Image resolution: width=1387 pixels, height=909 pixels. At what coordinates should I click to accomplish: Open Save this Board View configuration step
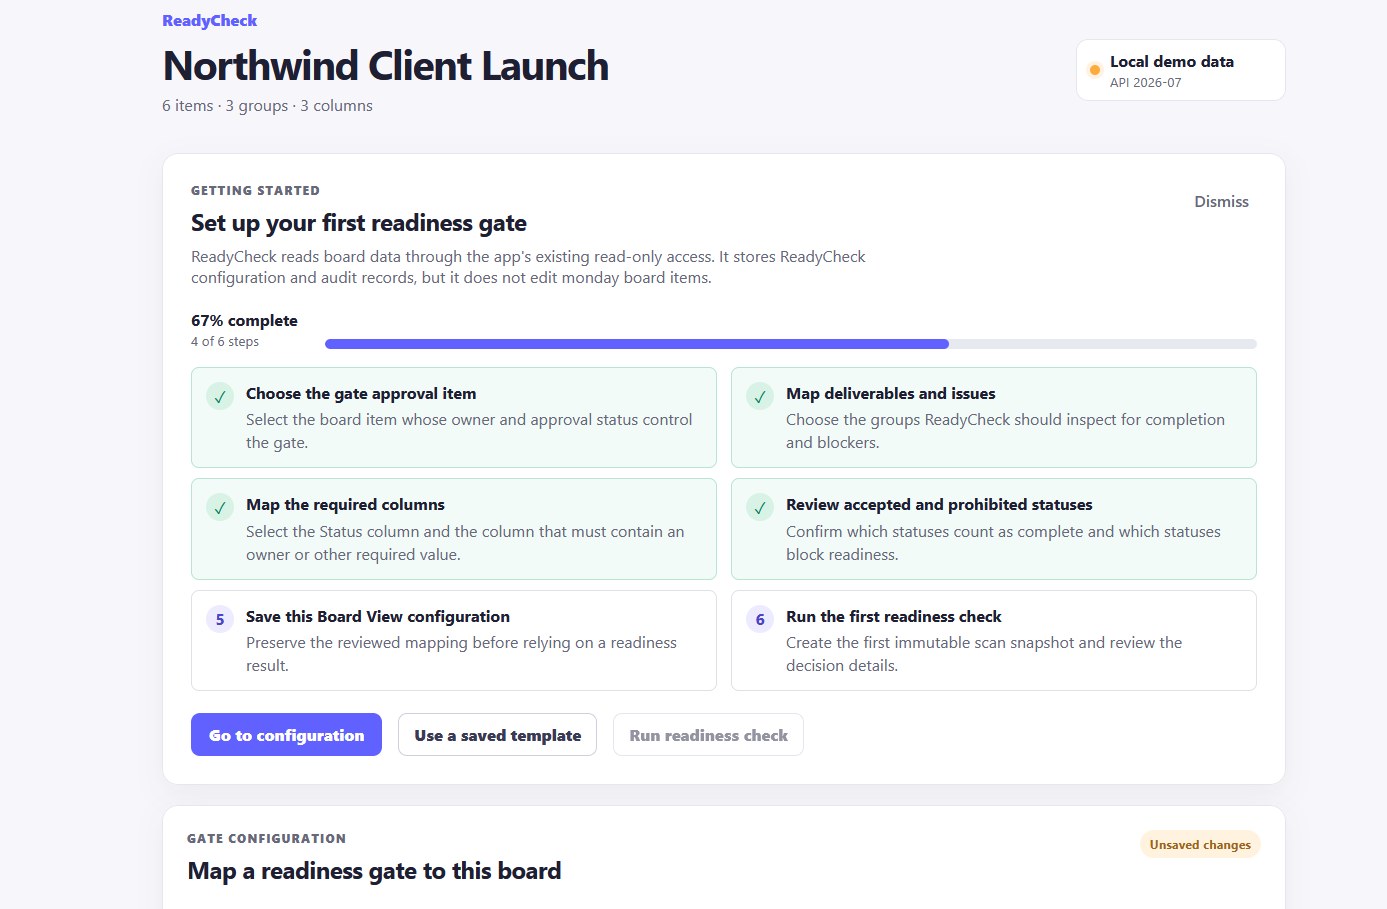click(454, 640)
